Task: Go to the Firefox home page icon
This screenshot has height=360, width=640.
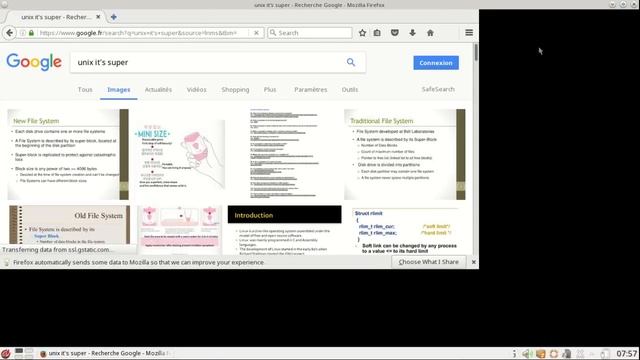Action: pos(430,33)
